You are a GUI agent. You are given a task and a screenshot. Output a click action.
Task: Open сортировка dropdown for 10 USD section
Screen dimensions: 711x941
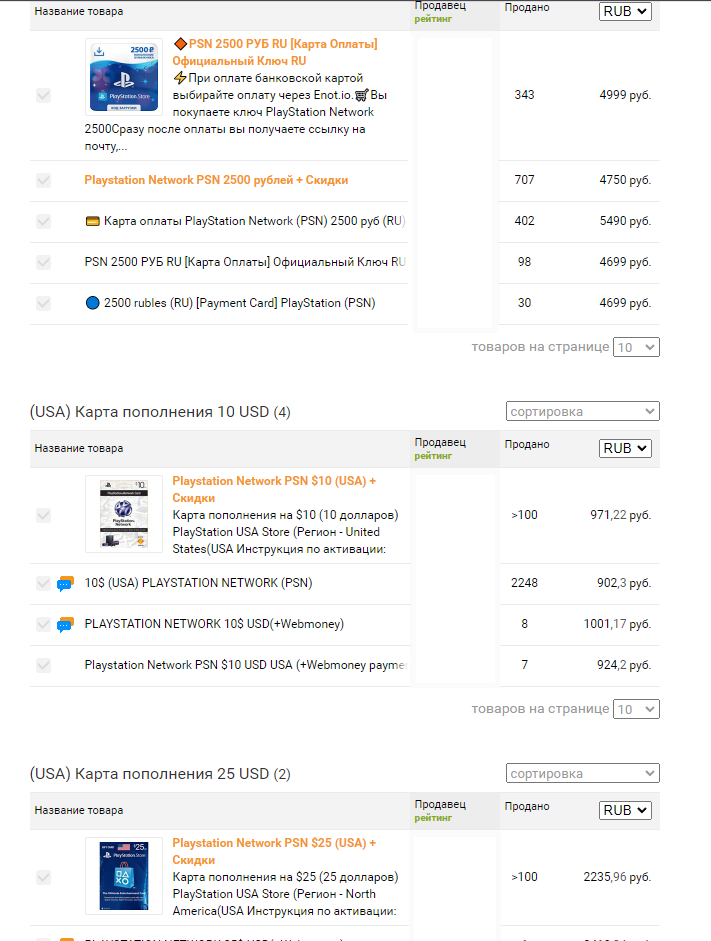pos(582,411)
